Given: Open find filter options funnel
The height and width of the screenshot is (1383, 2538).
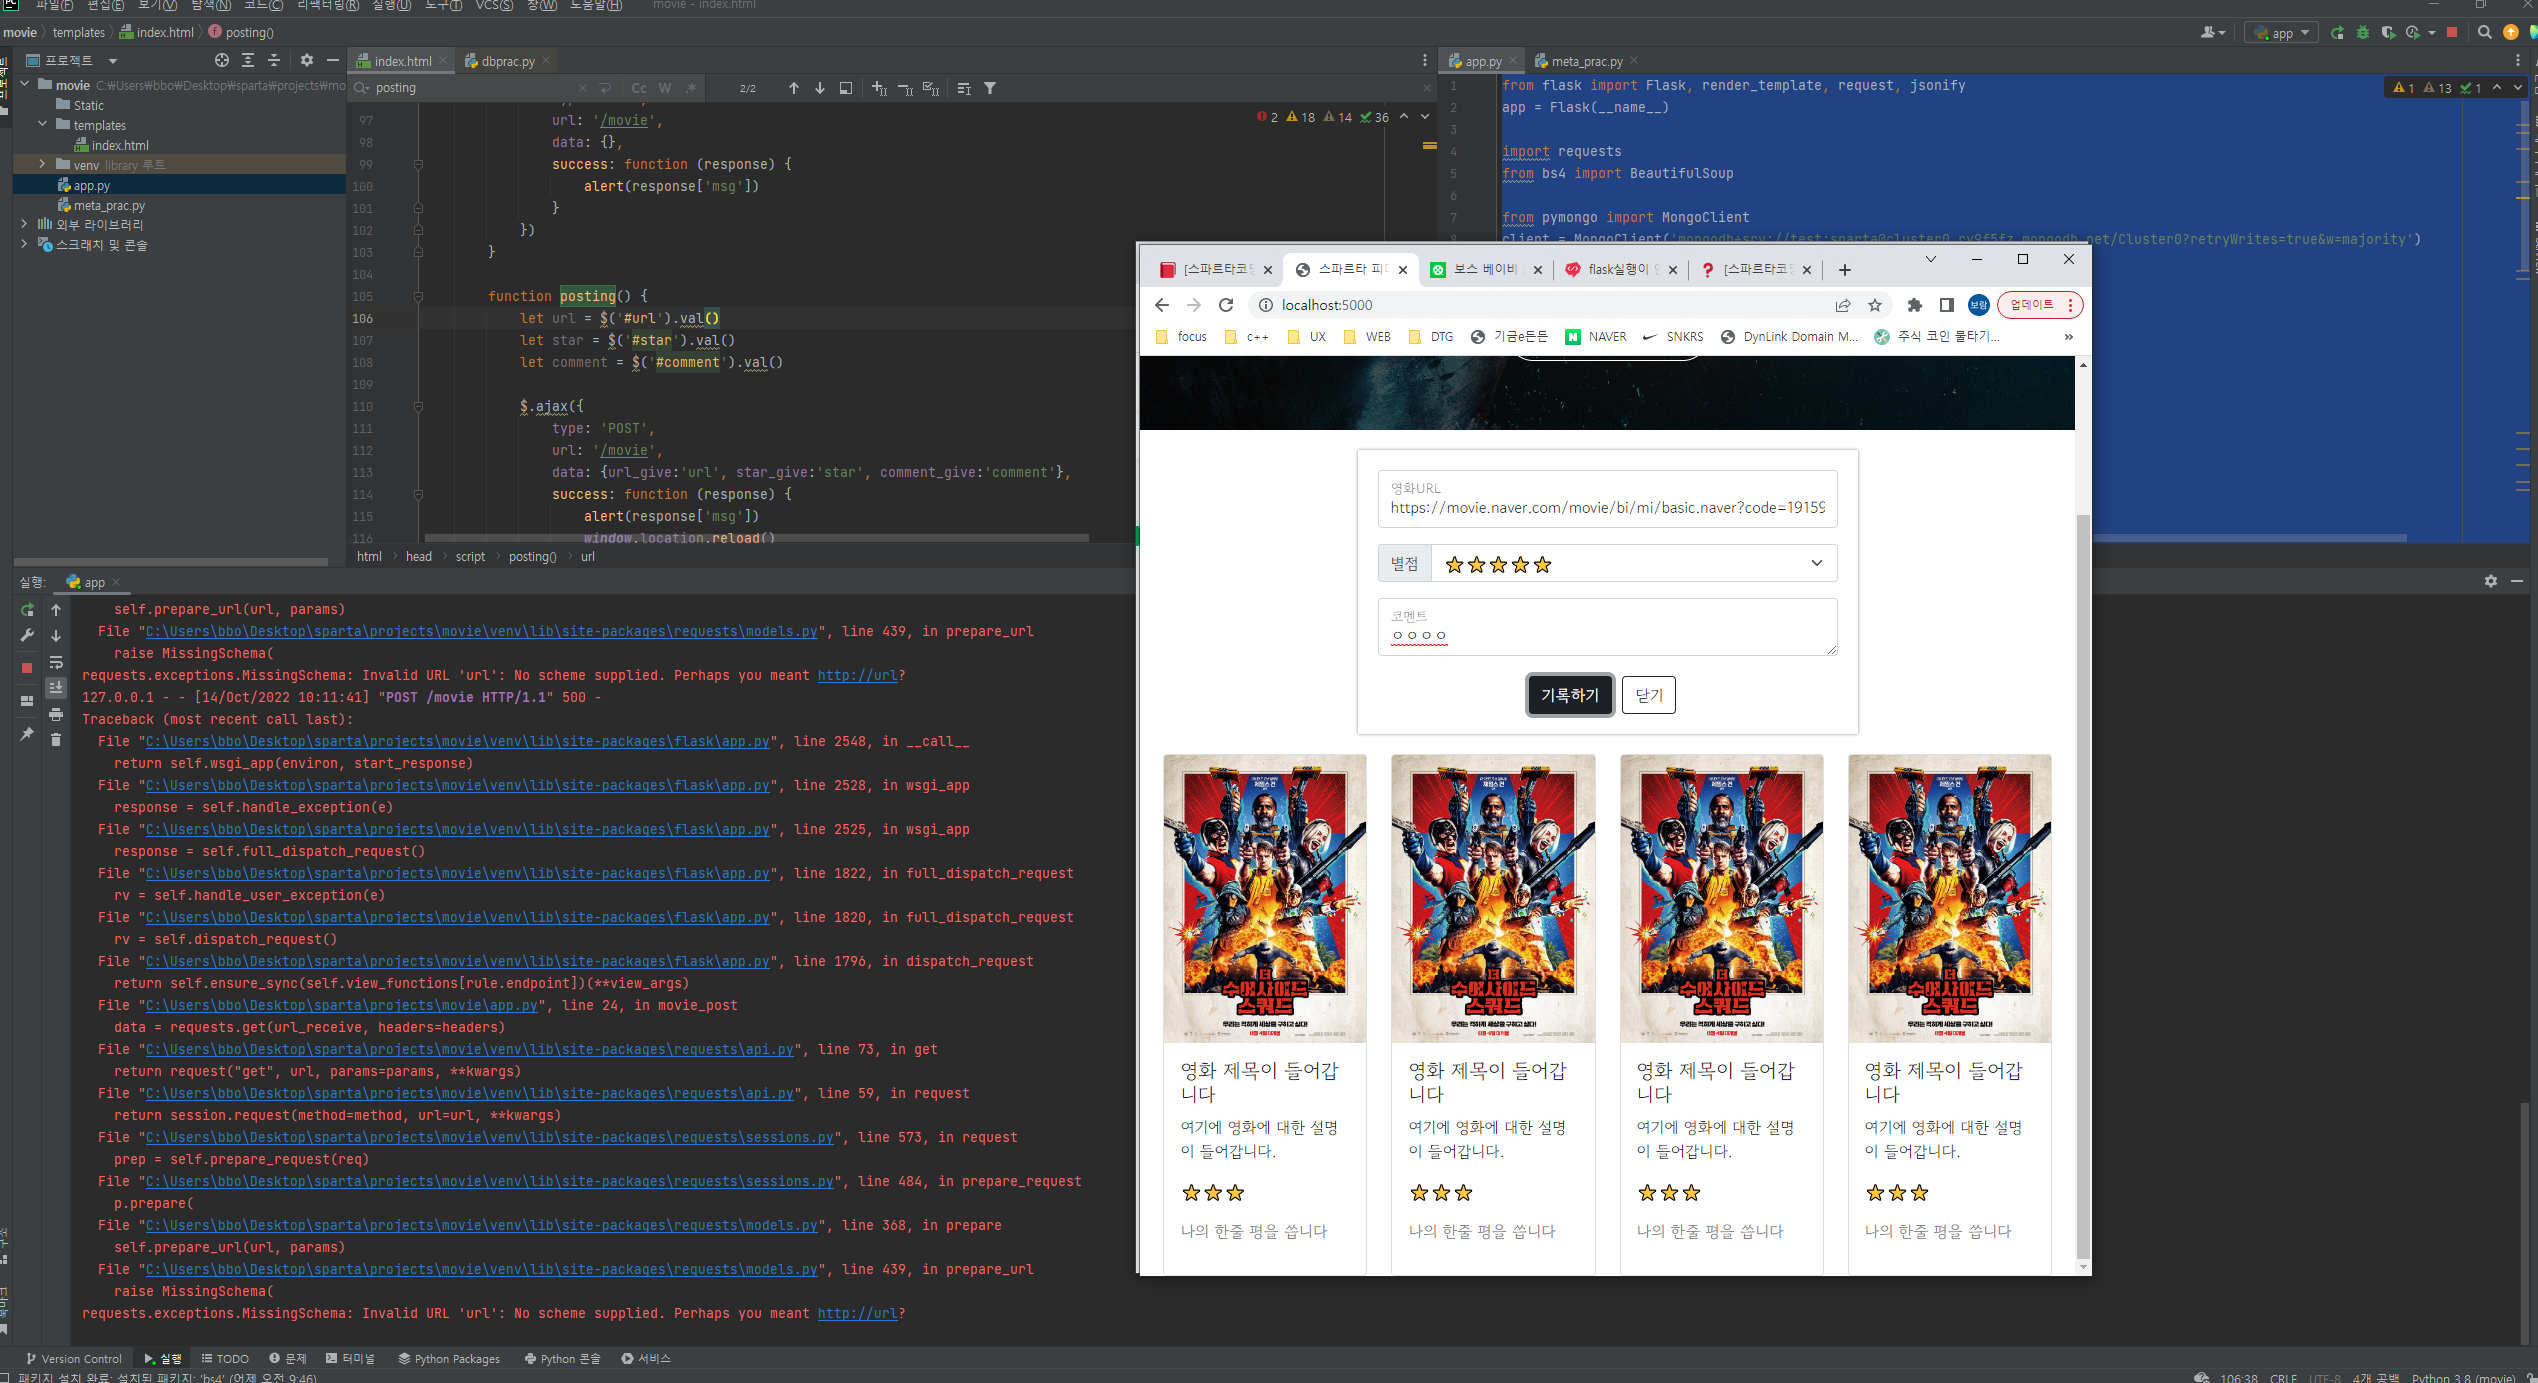Looking at the screenshot, I should 990,88.
